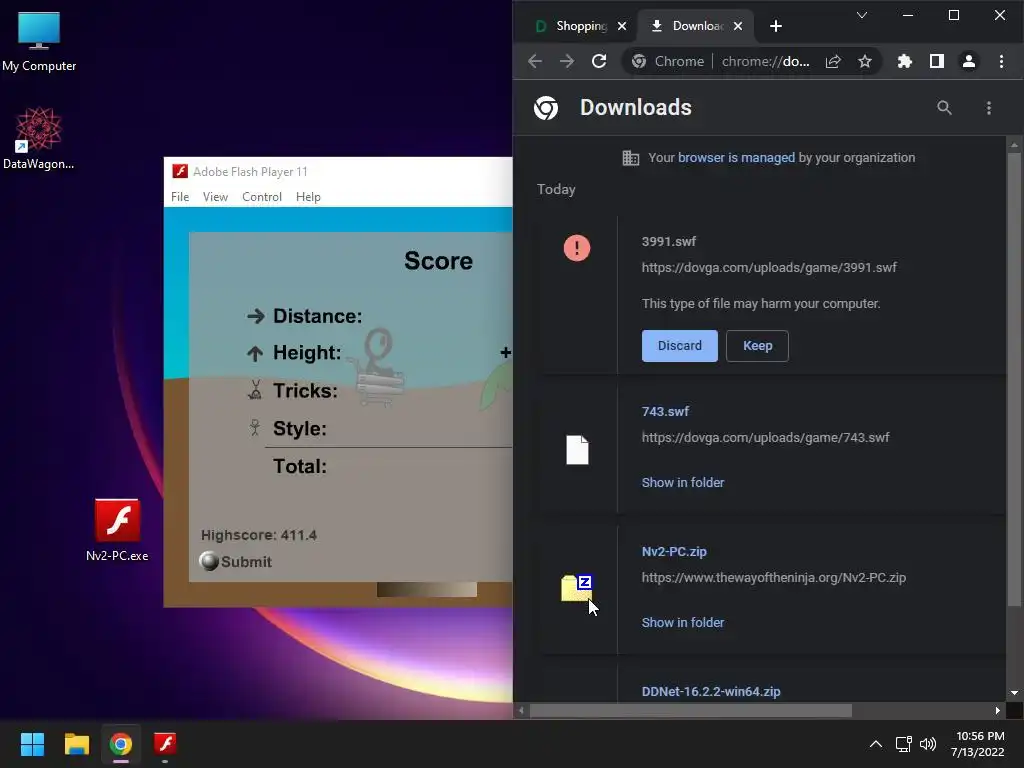Screen dimensions: 1024x768
Task: Open thewayoftheninja.org Nv2-PC.zip URL
Action: click(774, 577)
